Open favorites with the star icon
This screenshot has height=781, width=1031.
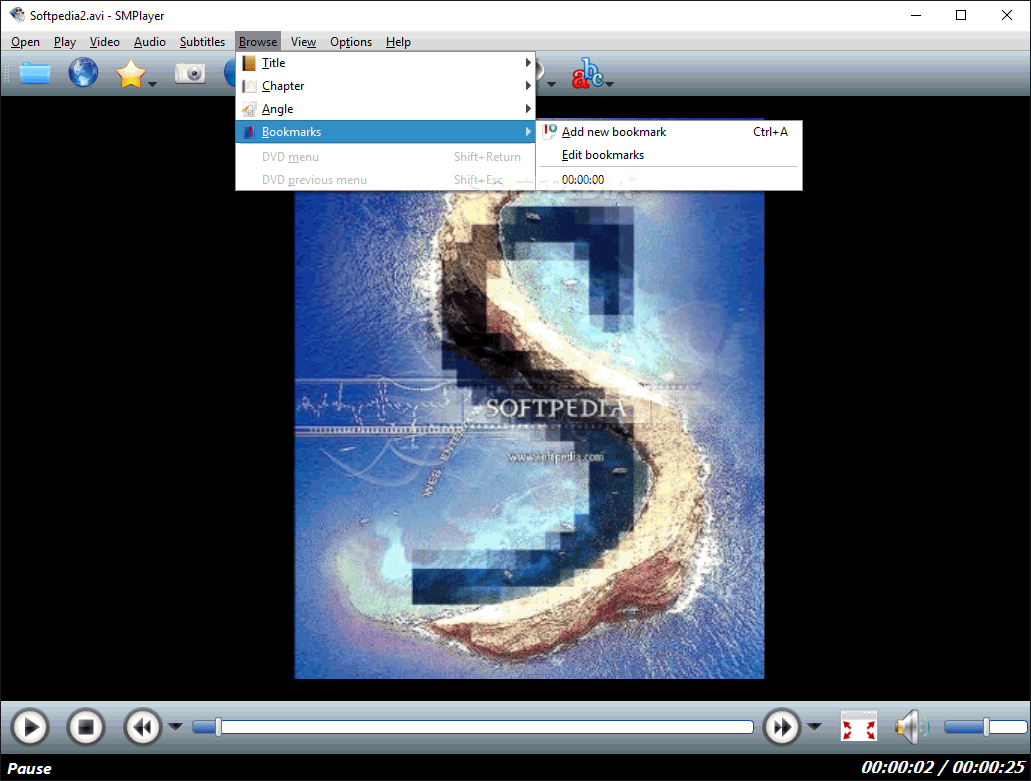(x=131, y=74)
